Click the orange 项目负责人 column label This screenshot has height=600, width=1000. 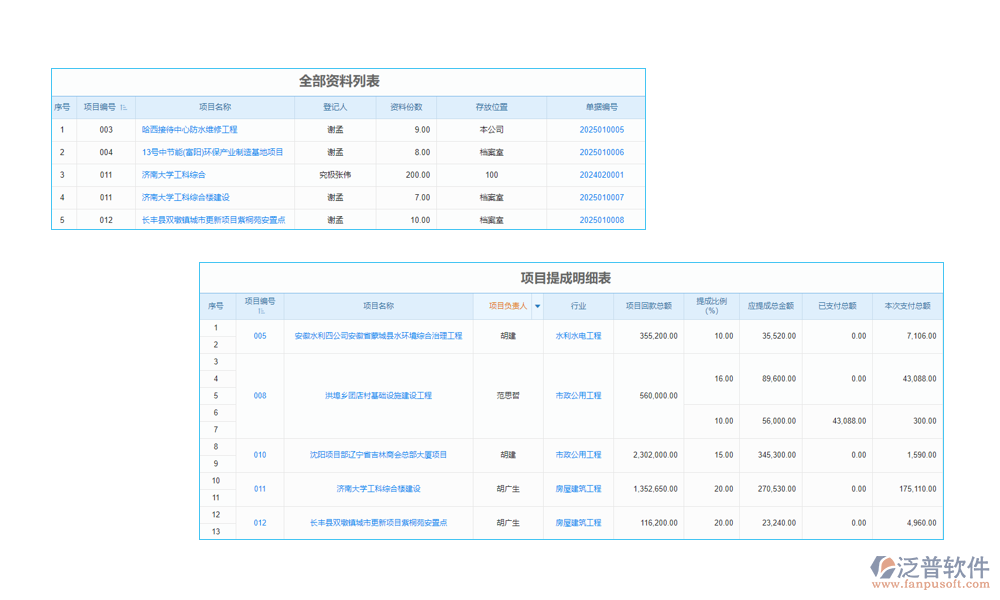(507, 305)
